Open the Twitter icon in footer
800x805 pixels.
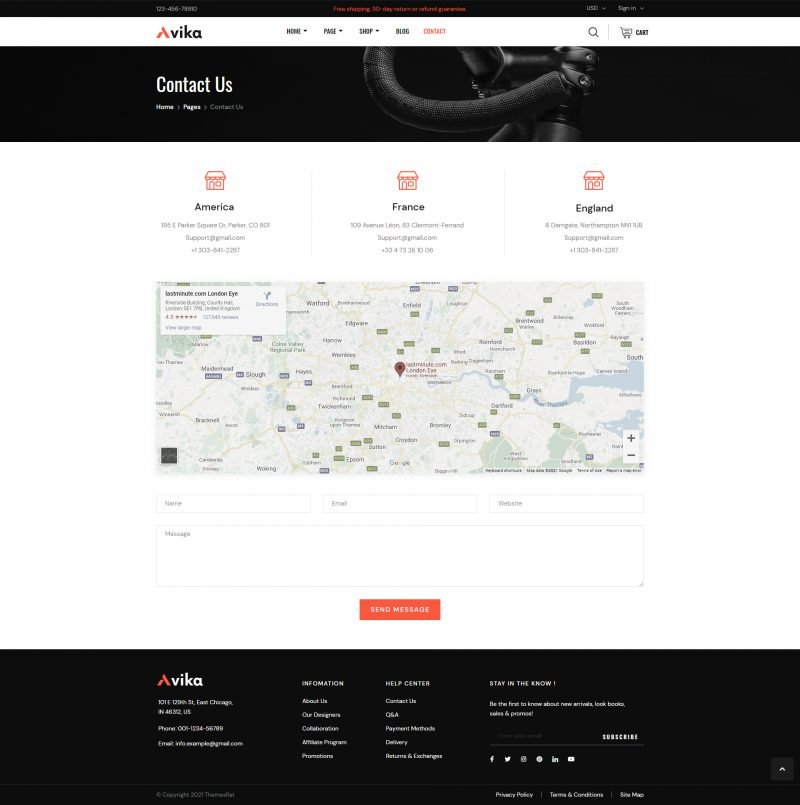[507, 759]
